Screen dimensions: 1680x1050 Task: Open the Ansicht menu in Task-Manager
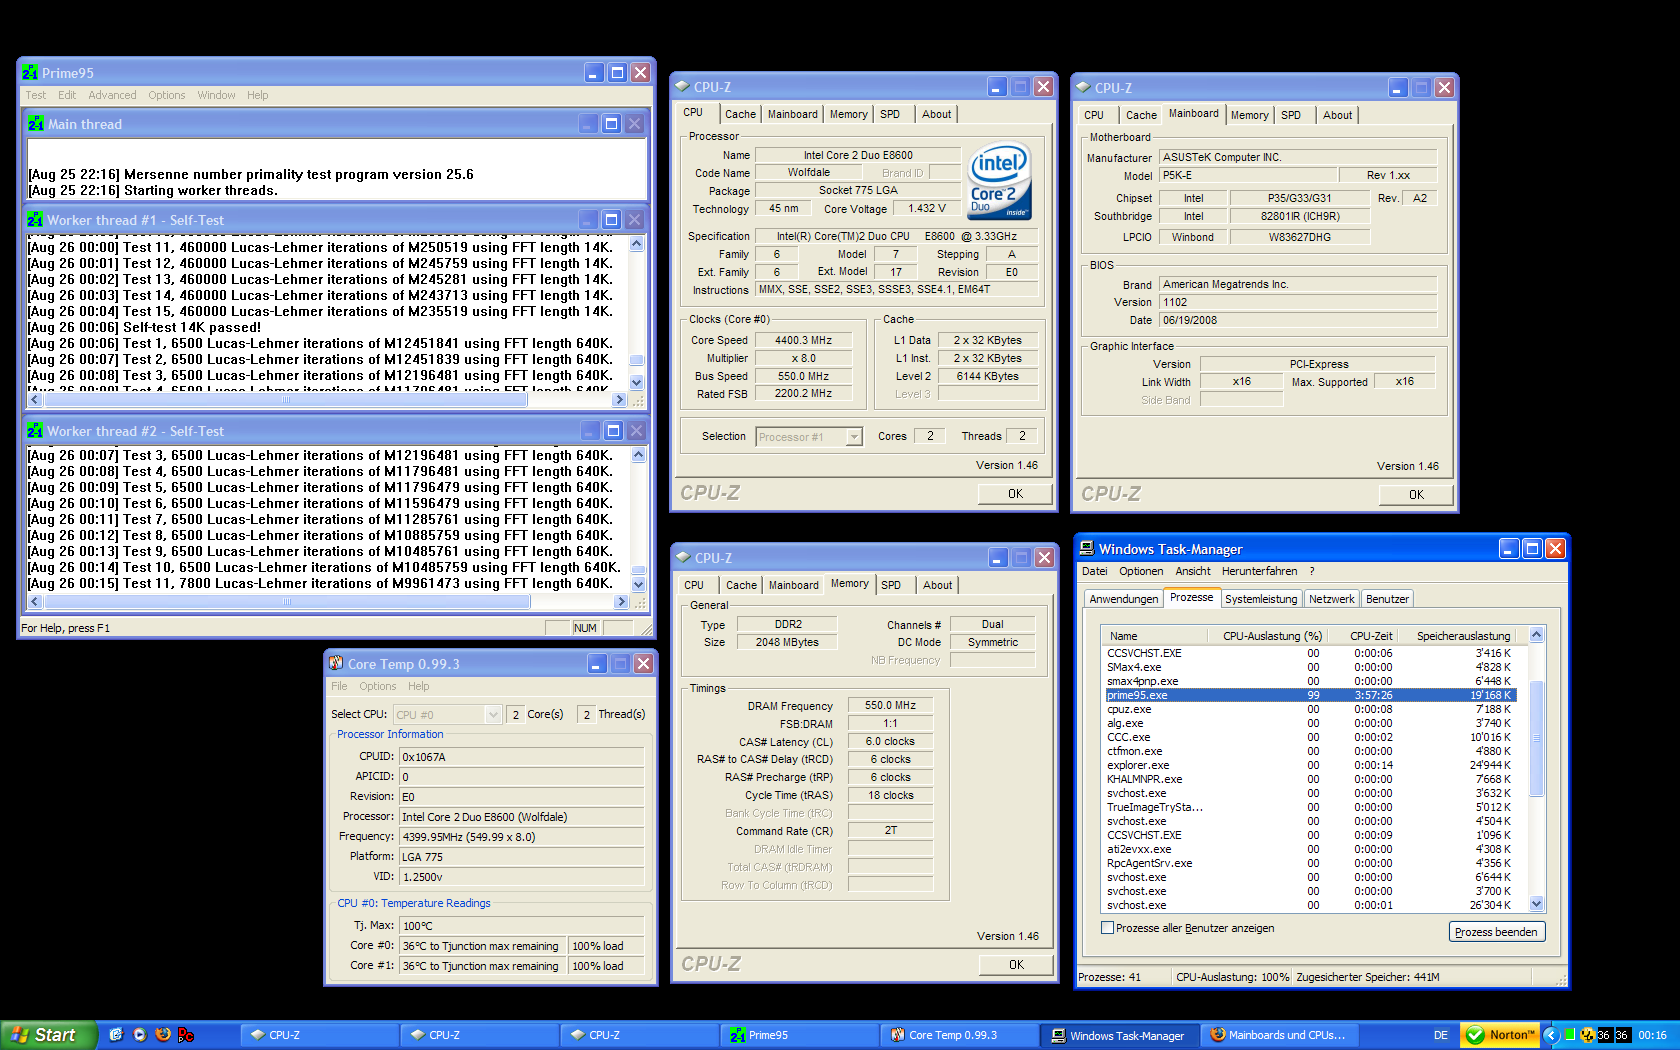1192,571
